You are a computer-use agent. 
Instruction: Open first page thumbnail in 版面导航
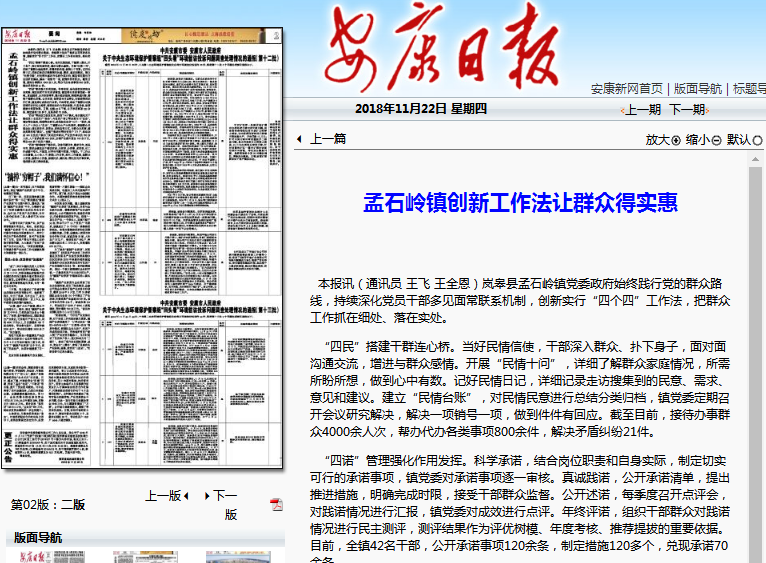pos(52,557)
